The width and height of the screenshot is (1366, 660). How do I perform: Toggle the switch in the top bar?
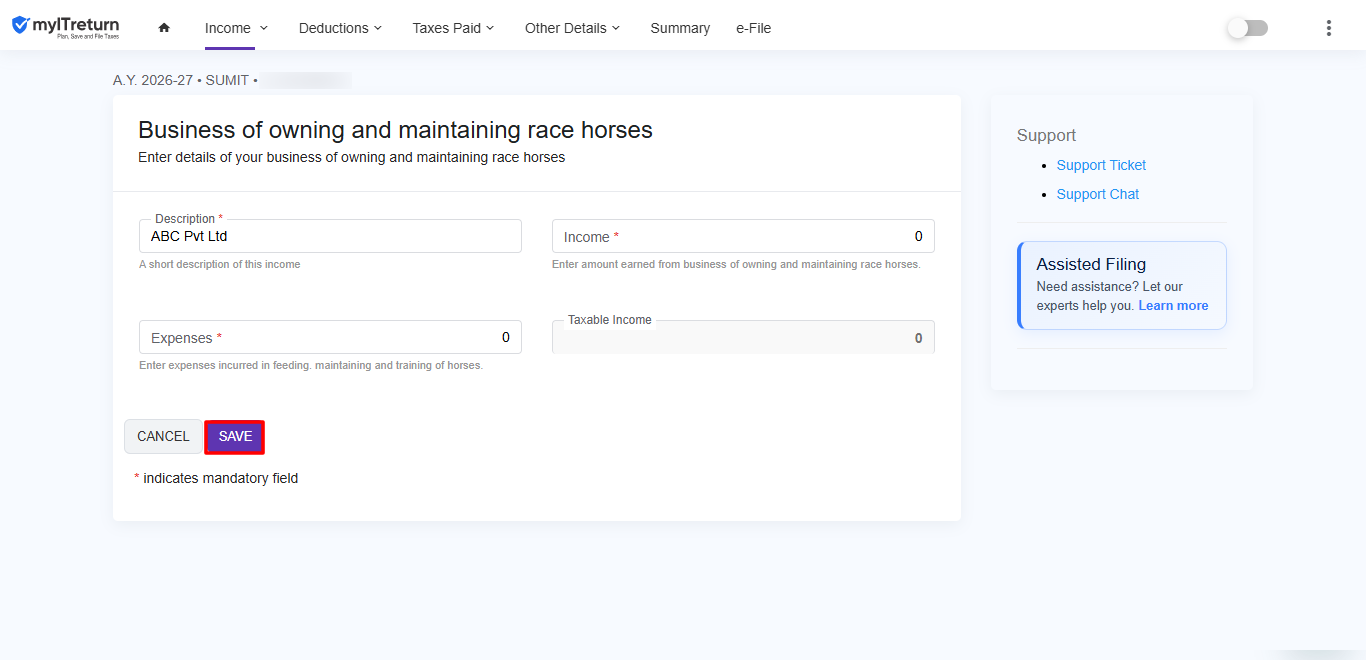pyautogui.click(x=1247, y=28)
